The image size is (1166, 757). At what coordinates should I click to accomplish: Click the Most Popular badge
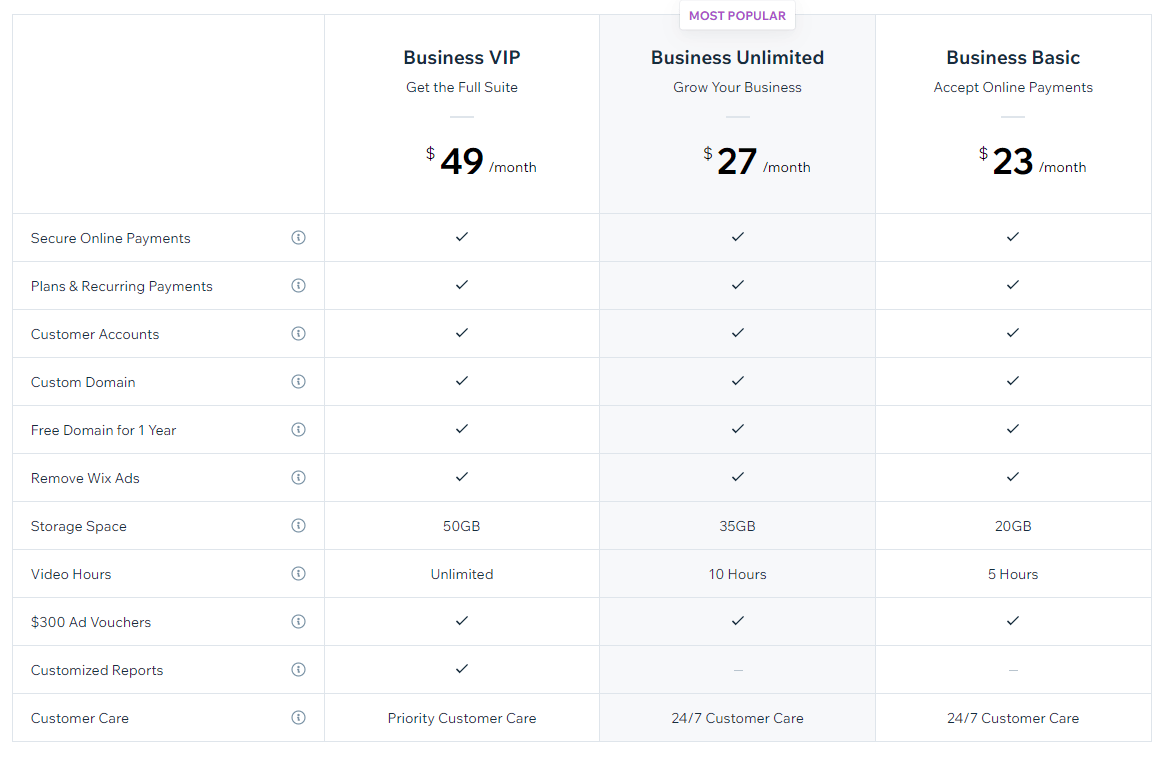click(x=737, y=16)
